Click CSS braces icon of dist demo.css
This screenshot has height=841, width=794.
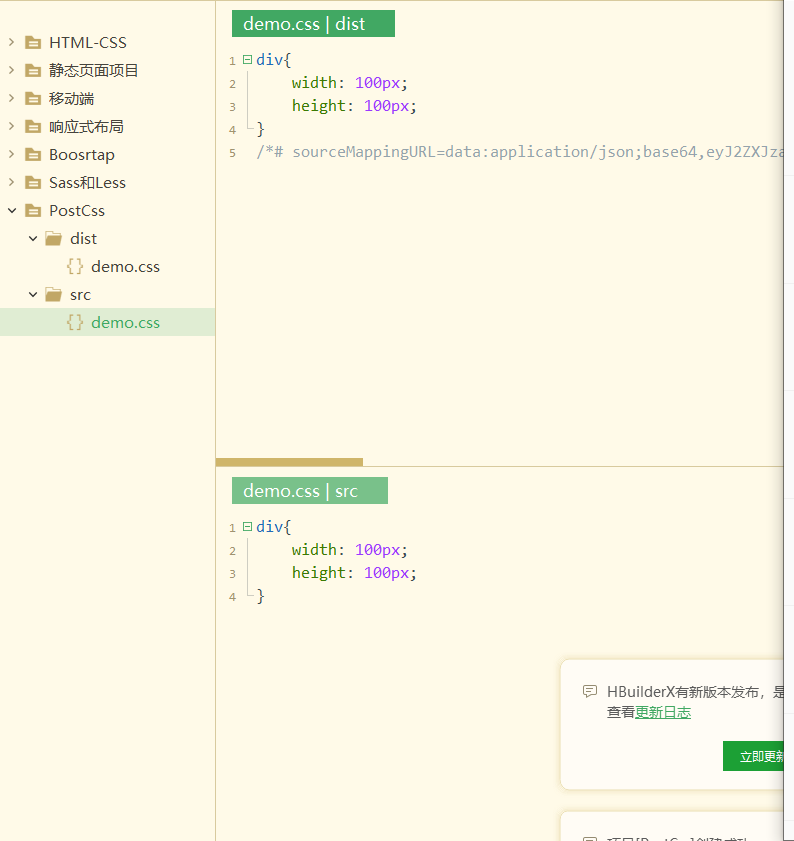point(75,266)
